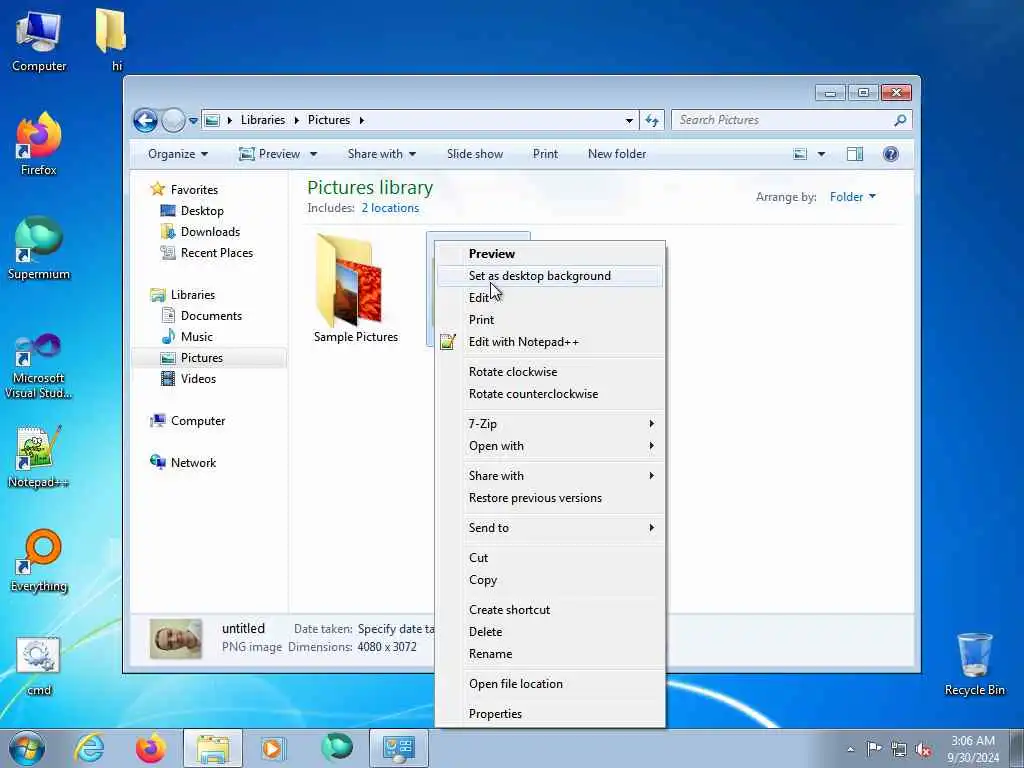Screen dimensions: 1024x768
Task: Click the Explorer back arrow button
Action: click(145, 120)
